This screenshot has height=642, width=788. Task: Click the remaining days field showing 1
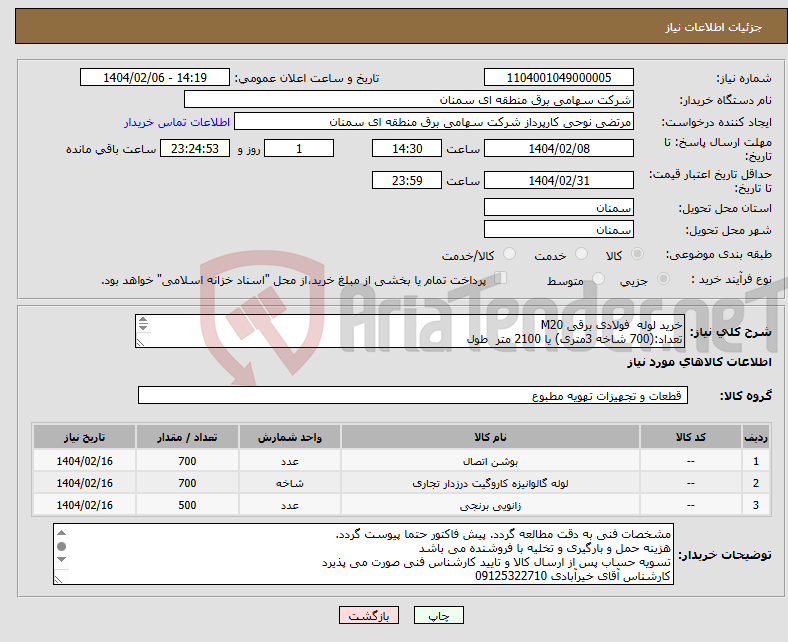coord(299,148)
